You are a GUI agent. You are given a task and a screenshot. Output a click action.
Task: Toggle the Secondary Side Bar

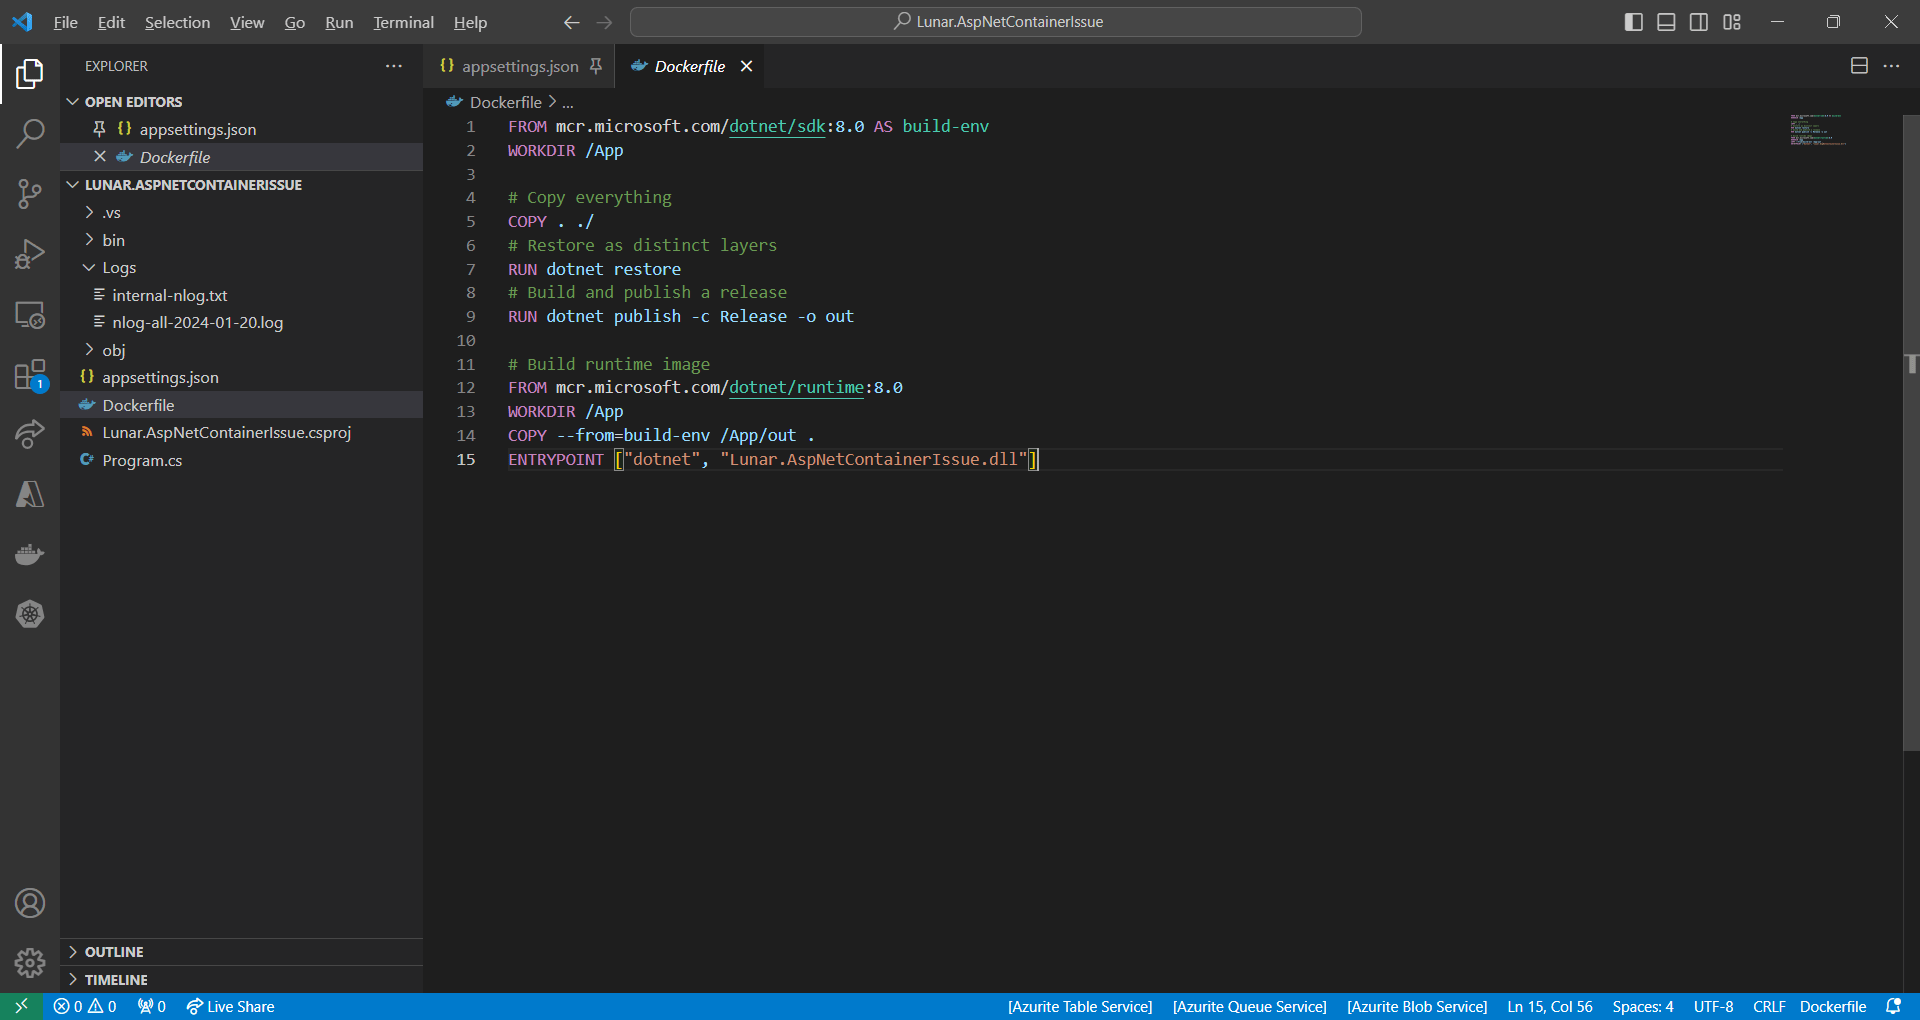coord(1699,22)
